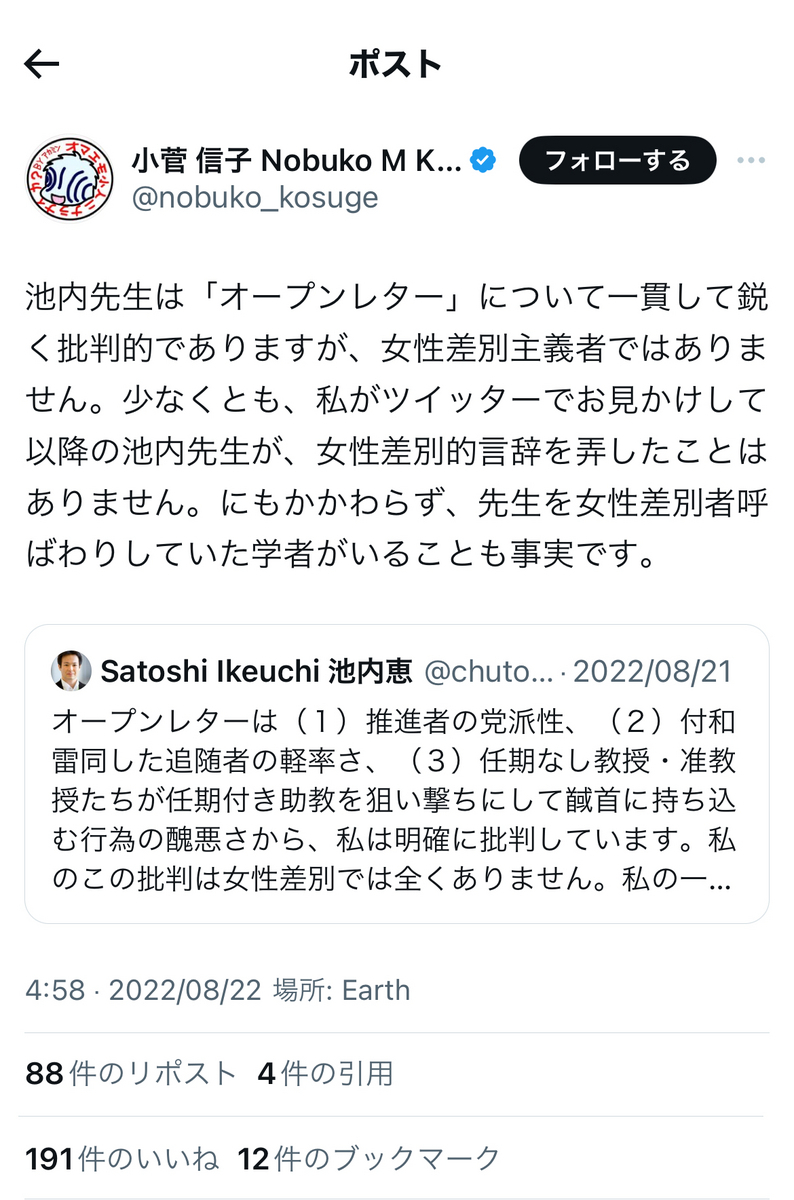Open author name 小菅 信子 Nobuko M K...
The width and height of the screenshot is (794, 1200).
click(x=297, y=160)
